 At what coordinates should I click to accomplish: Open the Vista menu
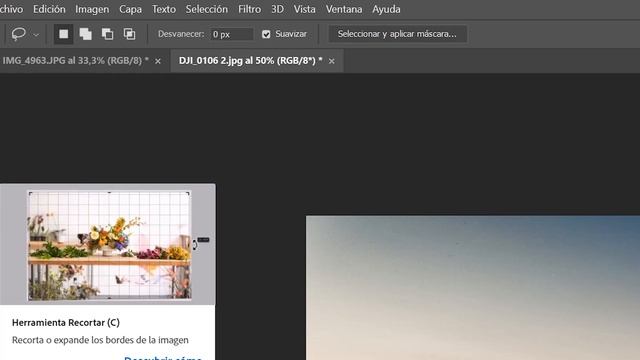(304, 9)
